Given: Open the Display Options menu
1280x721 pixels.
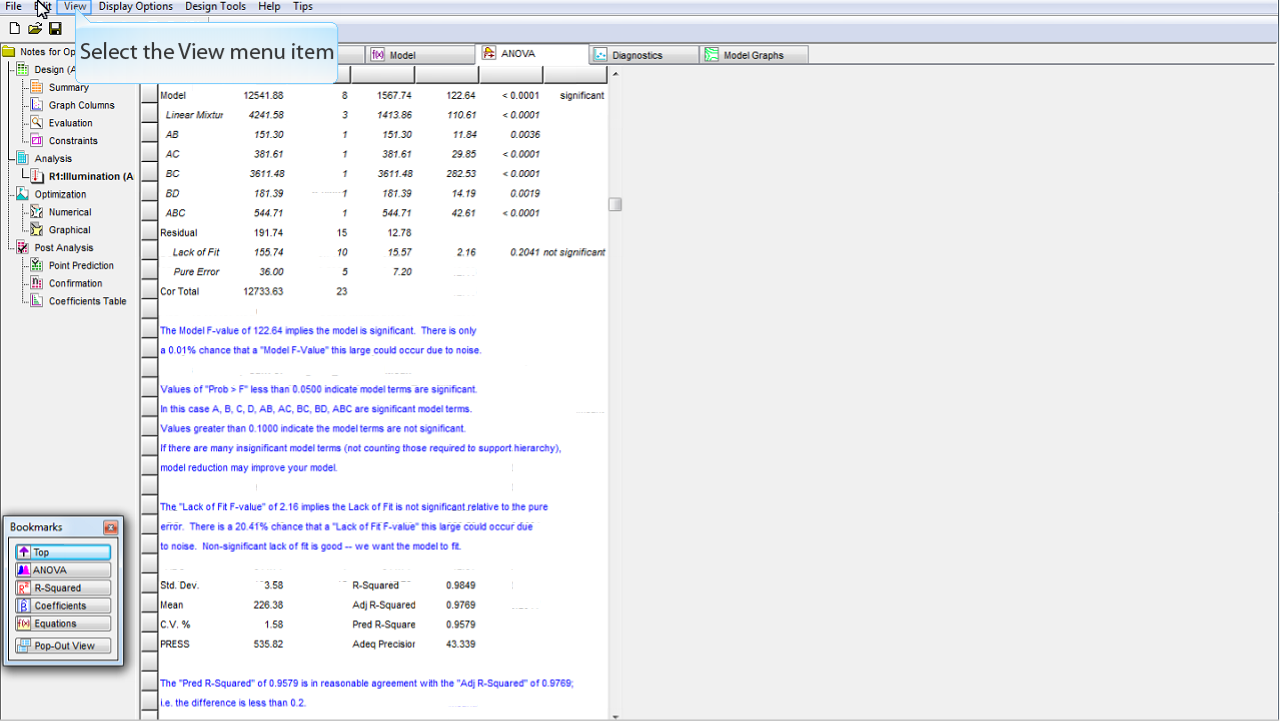Looking at the screenshot, I should pyautogui.click(x=135, y=7).
